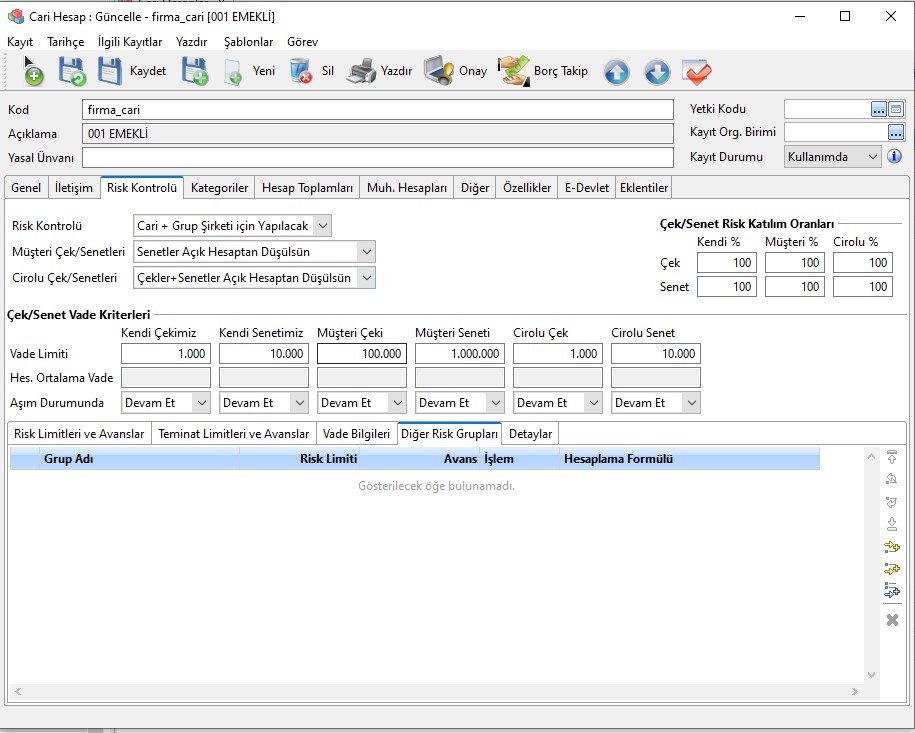This screenshot has height=733, width=915.
Task: Open the Yetki Kodu lookup button
Action: pos(879,110)
